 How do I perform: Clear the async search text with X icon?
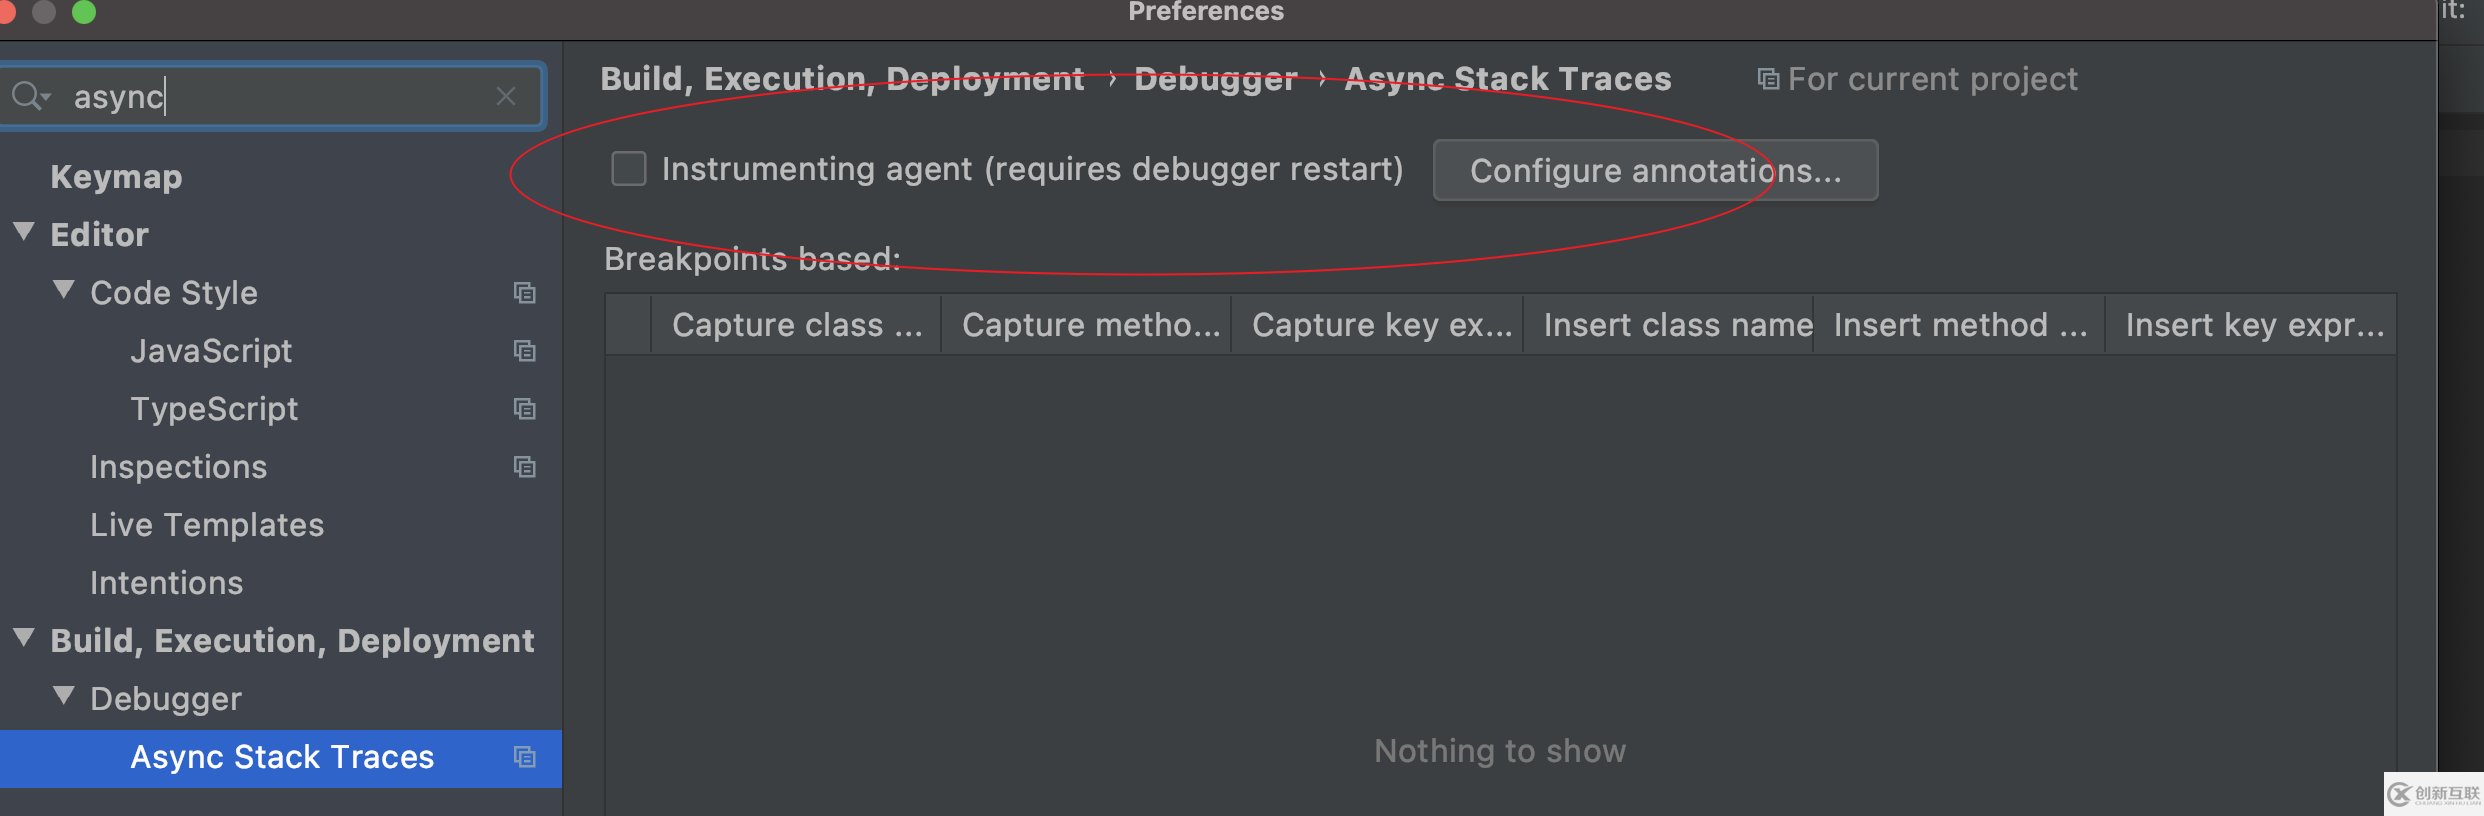[506, 96]
